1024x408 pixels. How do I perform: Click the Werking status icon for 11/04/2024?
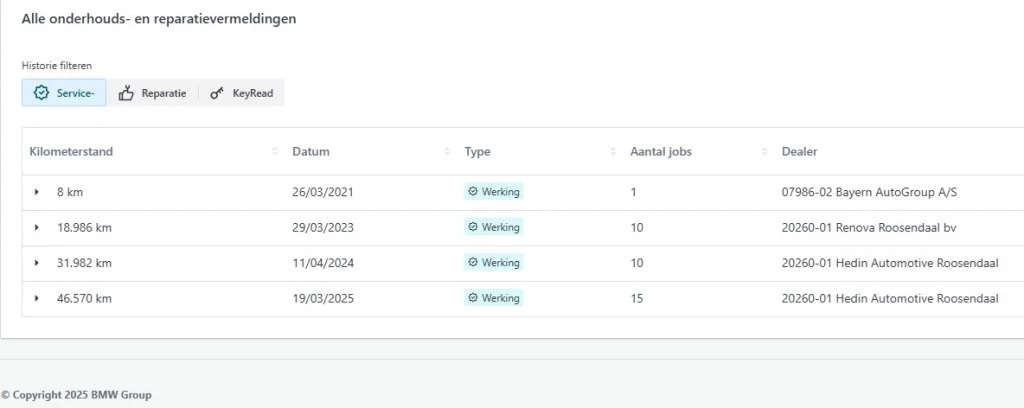click(x=473, y=263)
